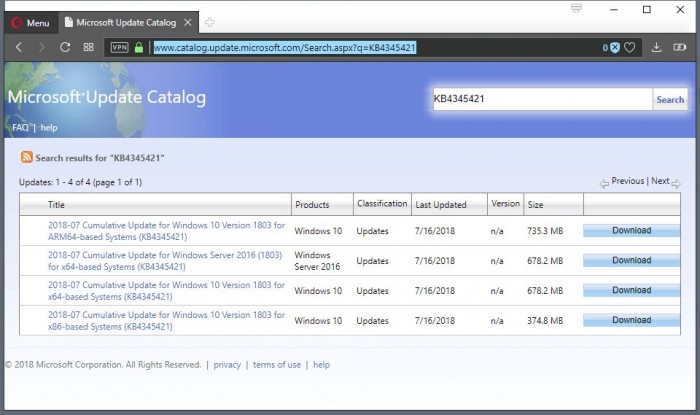This screenshot has height=415, width=700.
Task: Open the ARM64-based Systems update link
Action: [x=166, y=231]
